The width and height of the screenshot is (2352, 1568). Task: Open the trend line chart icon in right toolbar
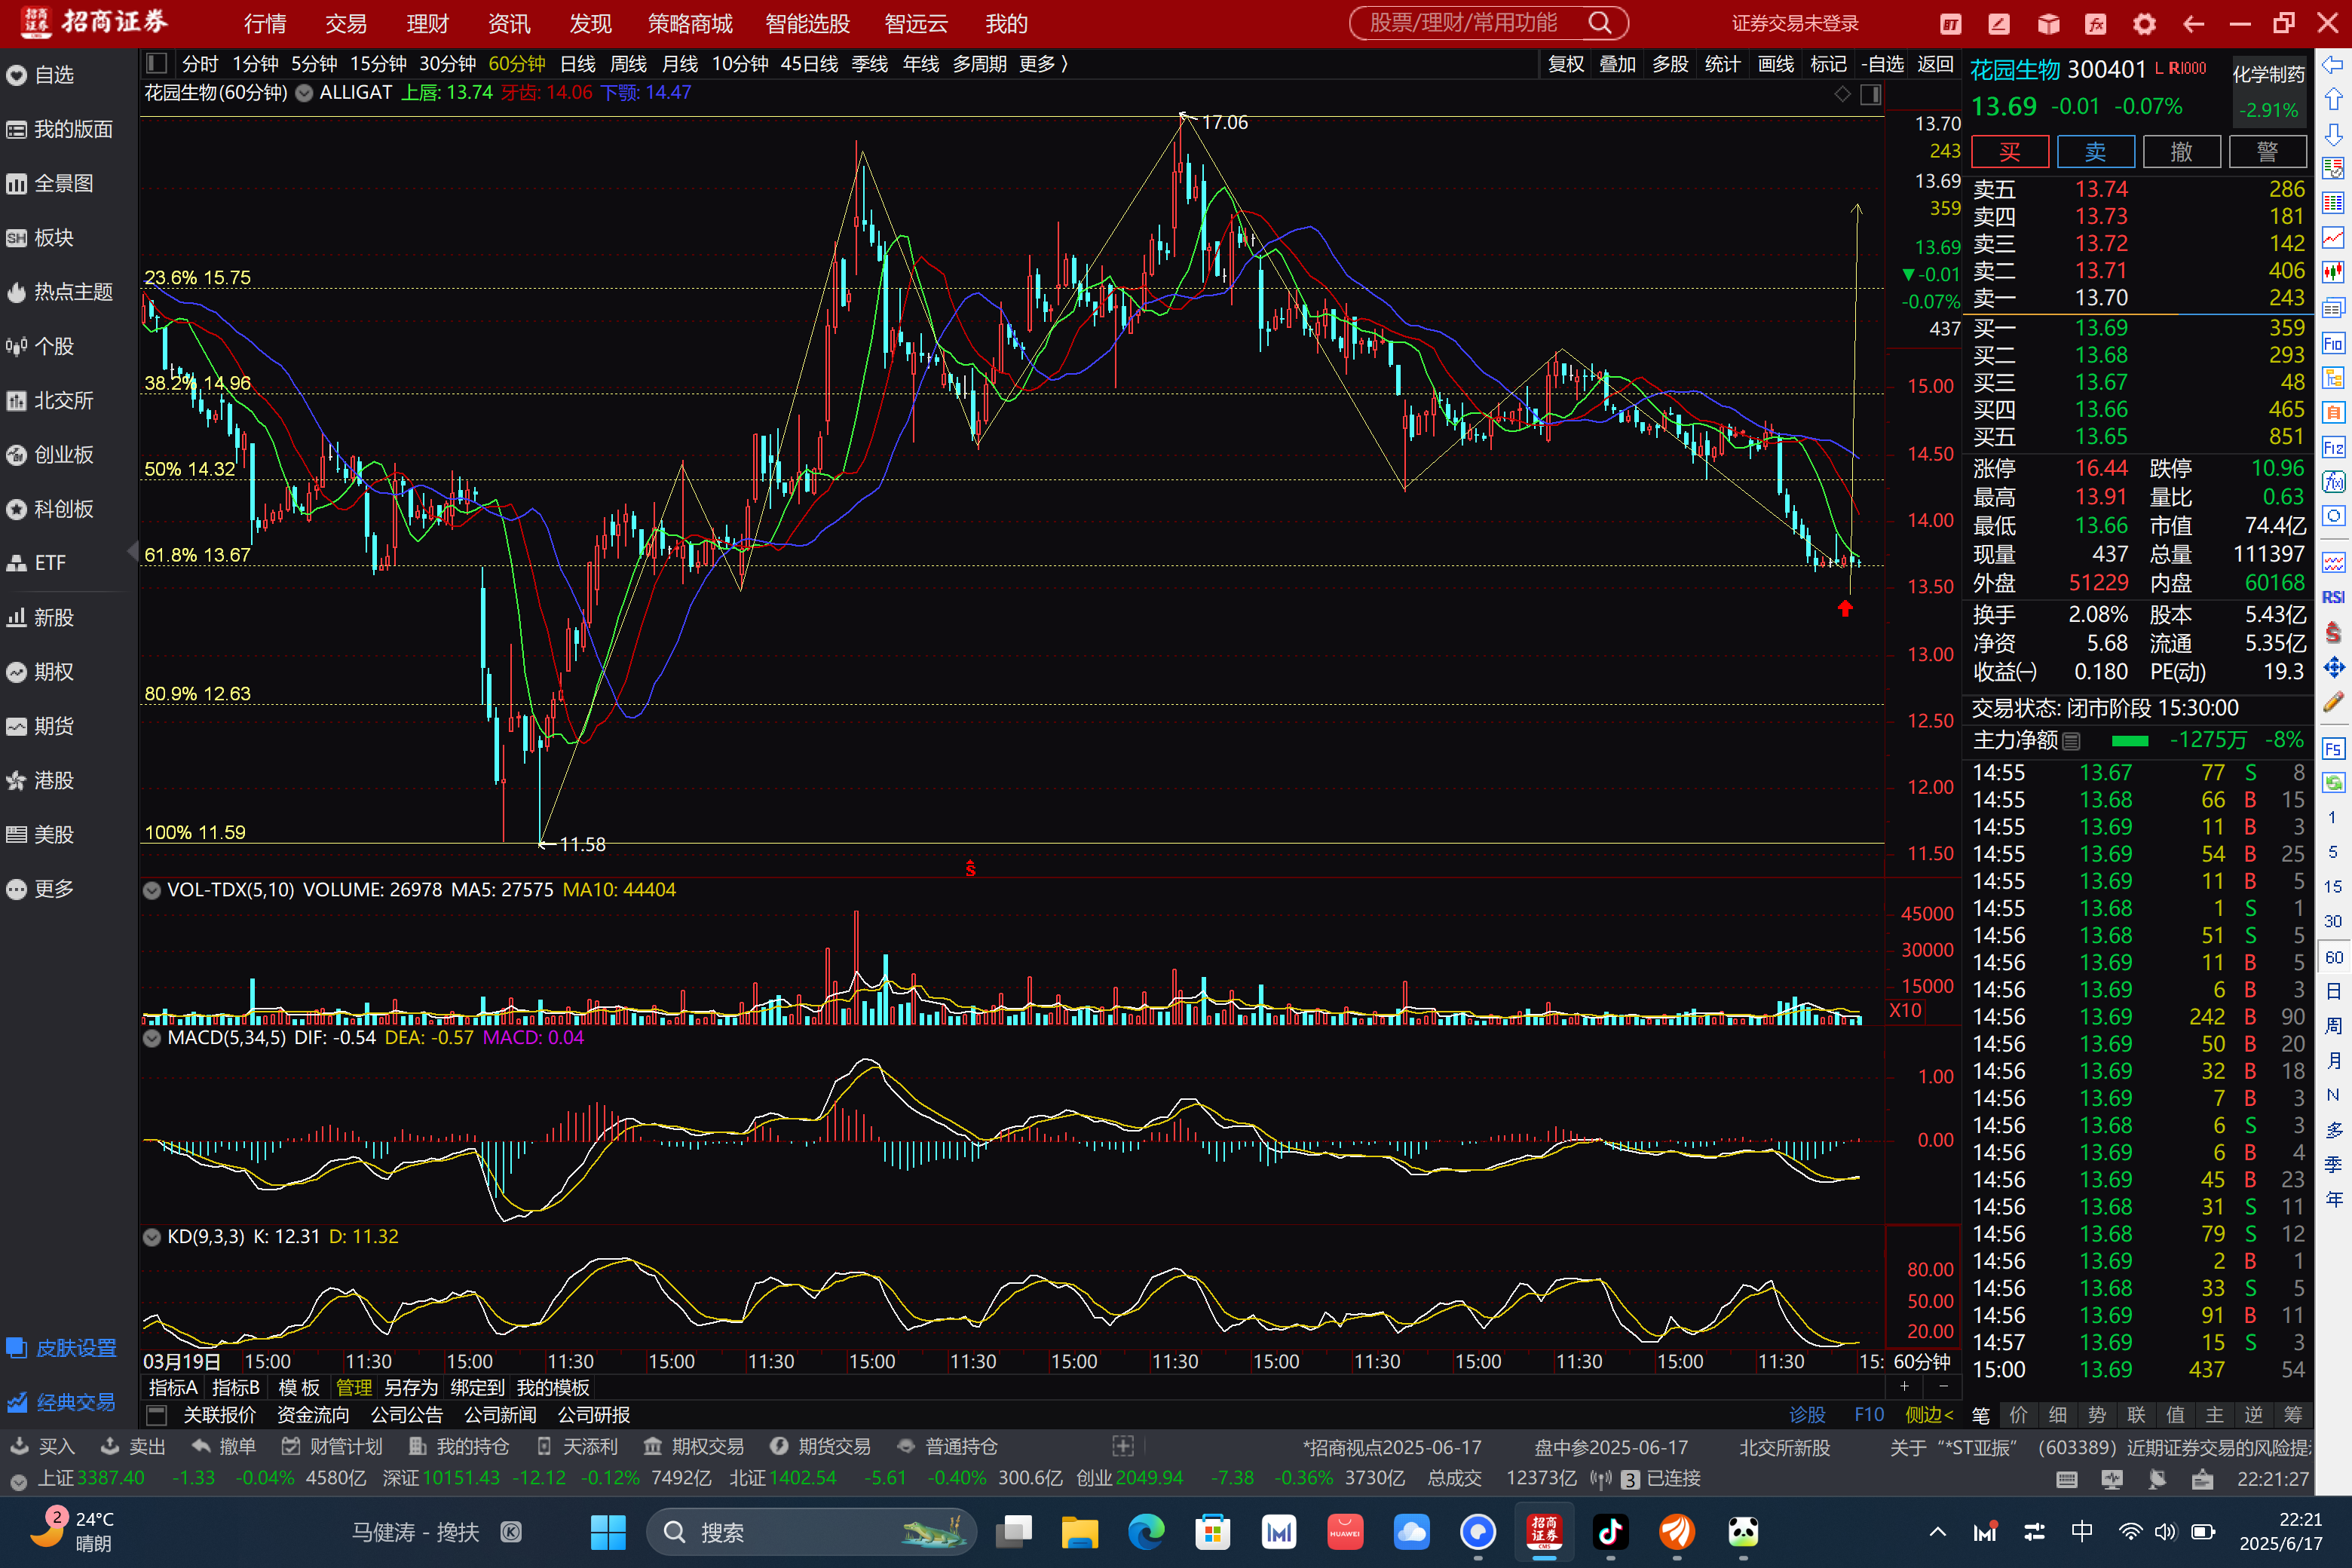2332,237
